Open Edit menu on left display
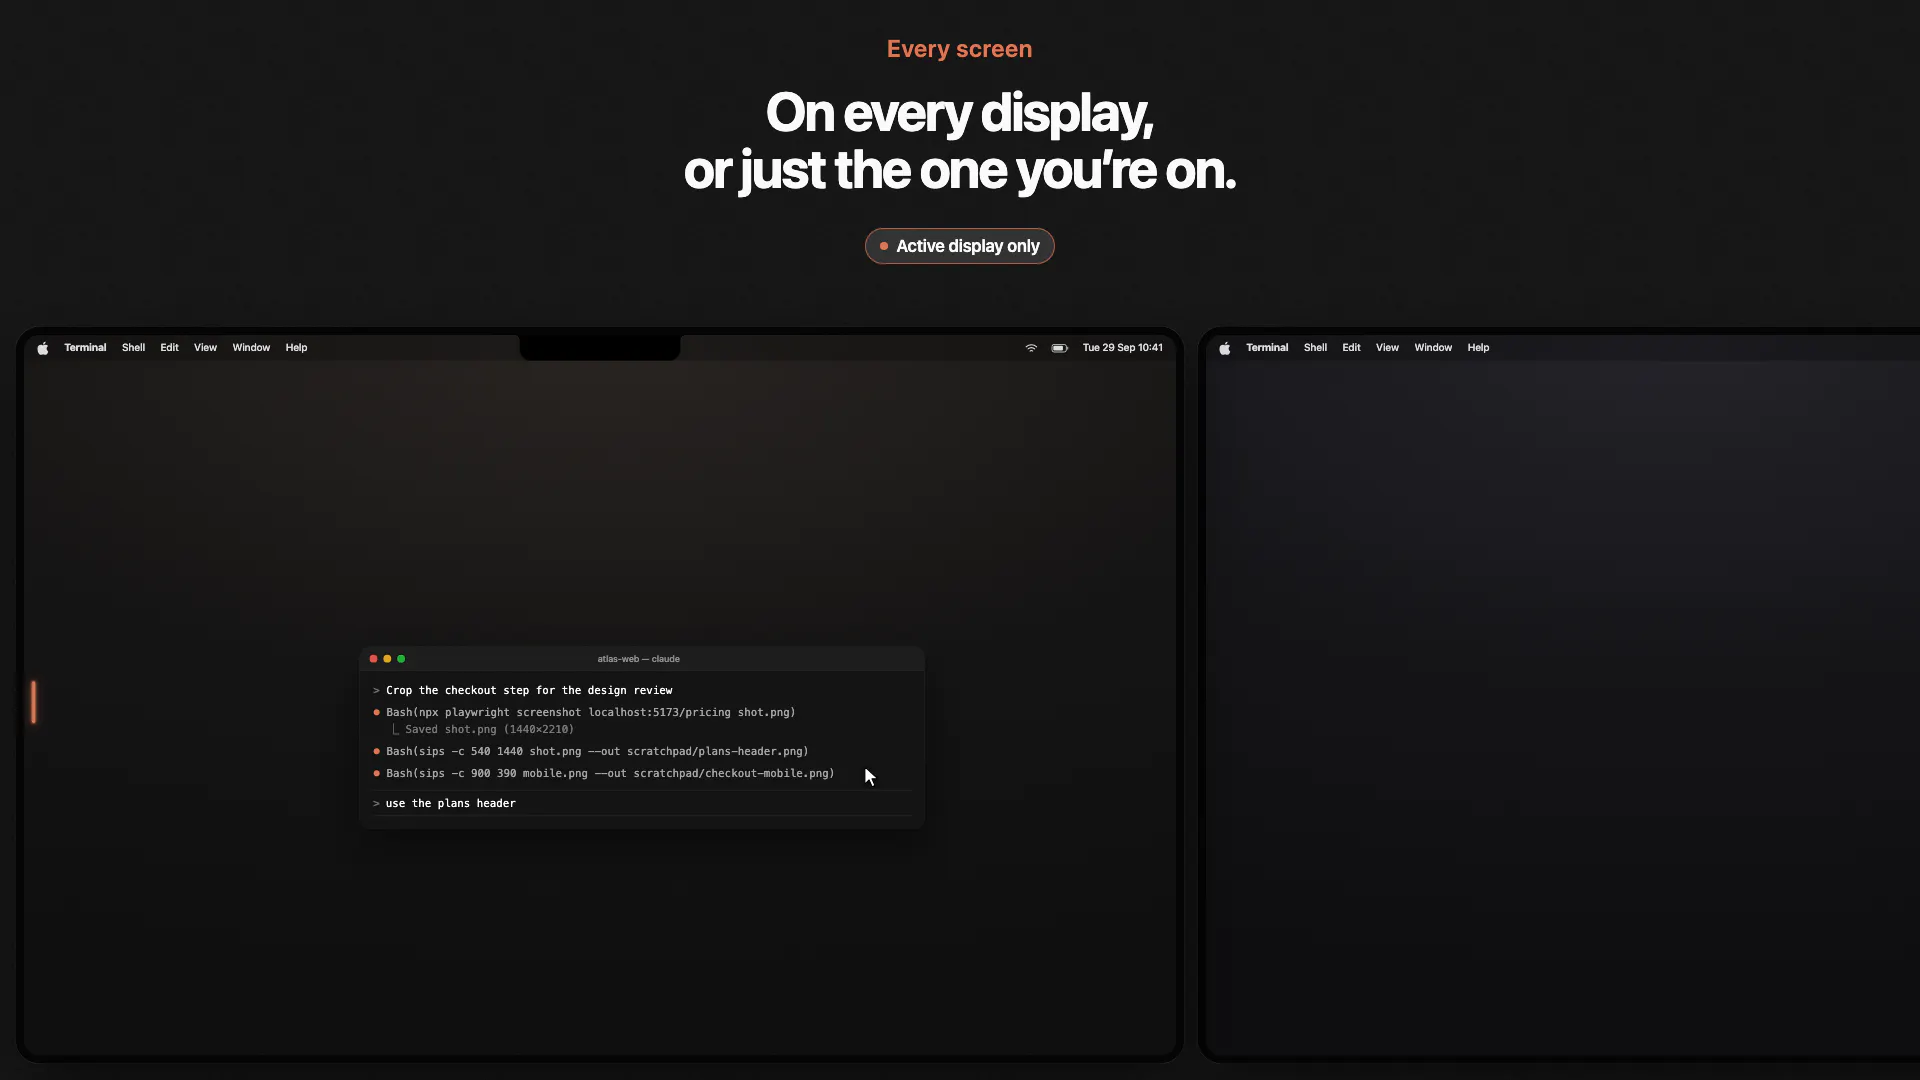This screenshot has height=1080, width=1920. 169,348
